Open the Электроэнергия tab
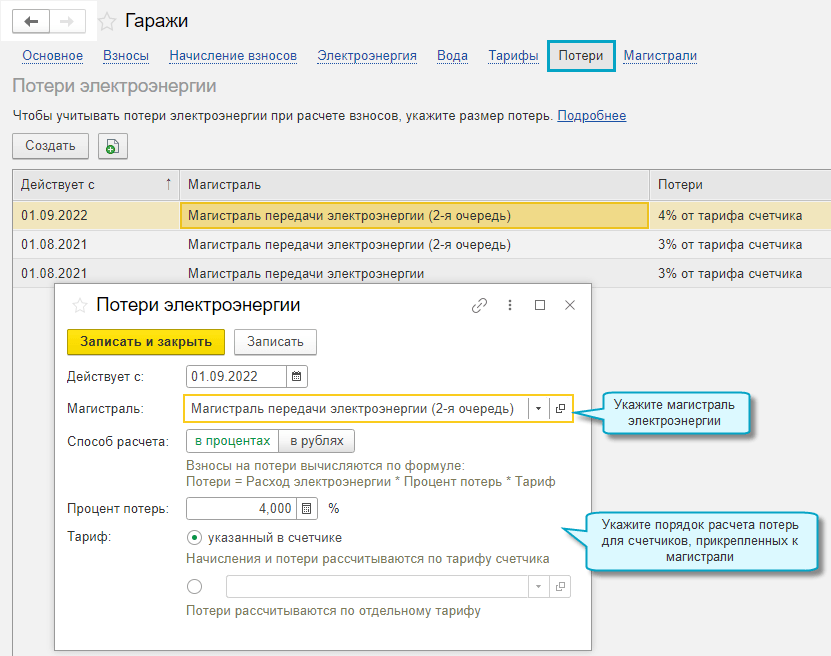The width and height of the screenshot is (831, 656). 367,56
